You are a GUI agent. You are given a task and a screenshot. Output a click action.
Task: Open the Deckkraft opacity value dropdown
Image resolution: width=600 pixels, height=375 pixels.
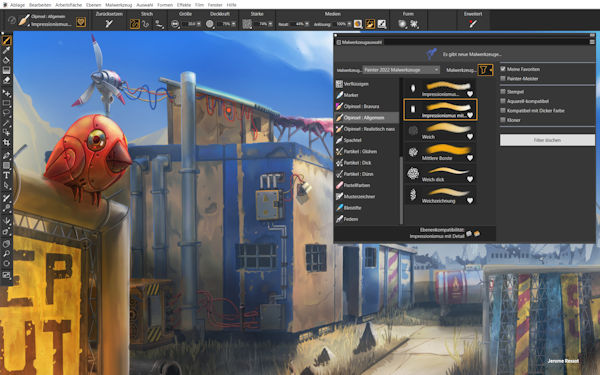233,24
